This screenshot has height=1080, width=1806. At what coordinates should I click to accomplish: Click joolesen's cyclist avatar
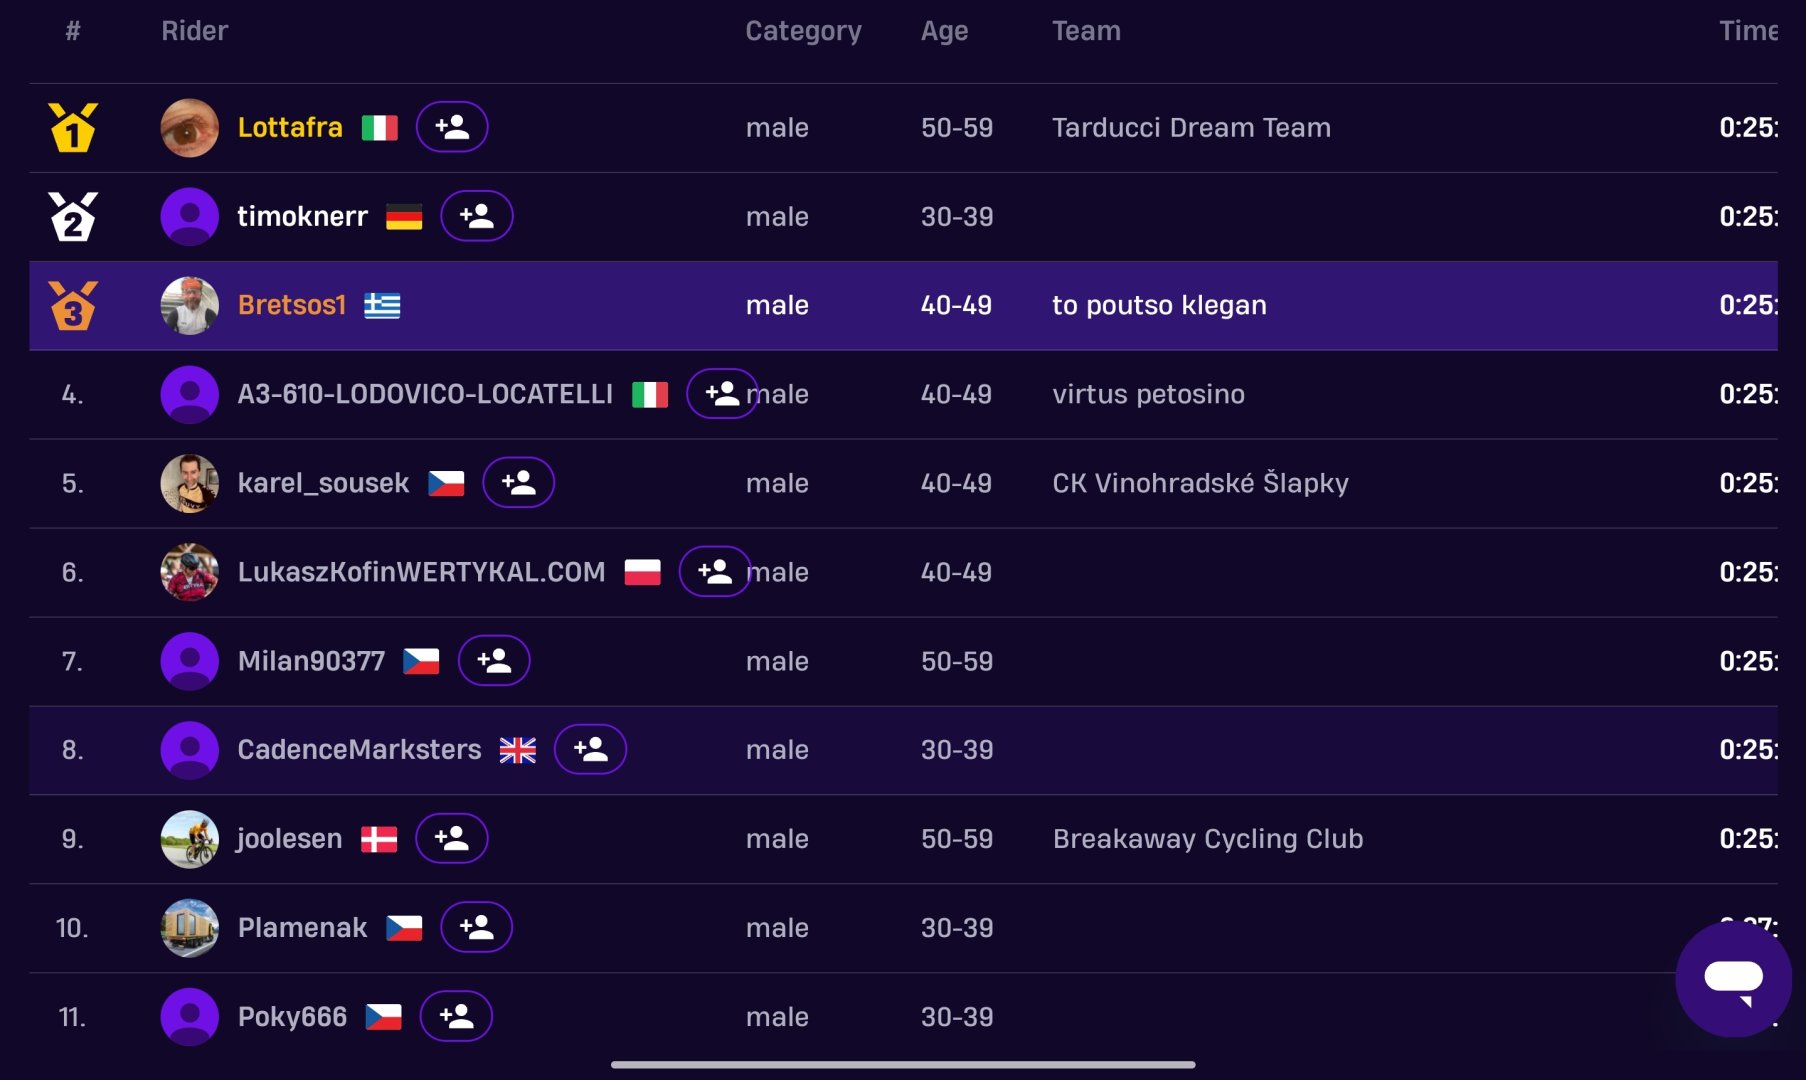click(190, 838)
